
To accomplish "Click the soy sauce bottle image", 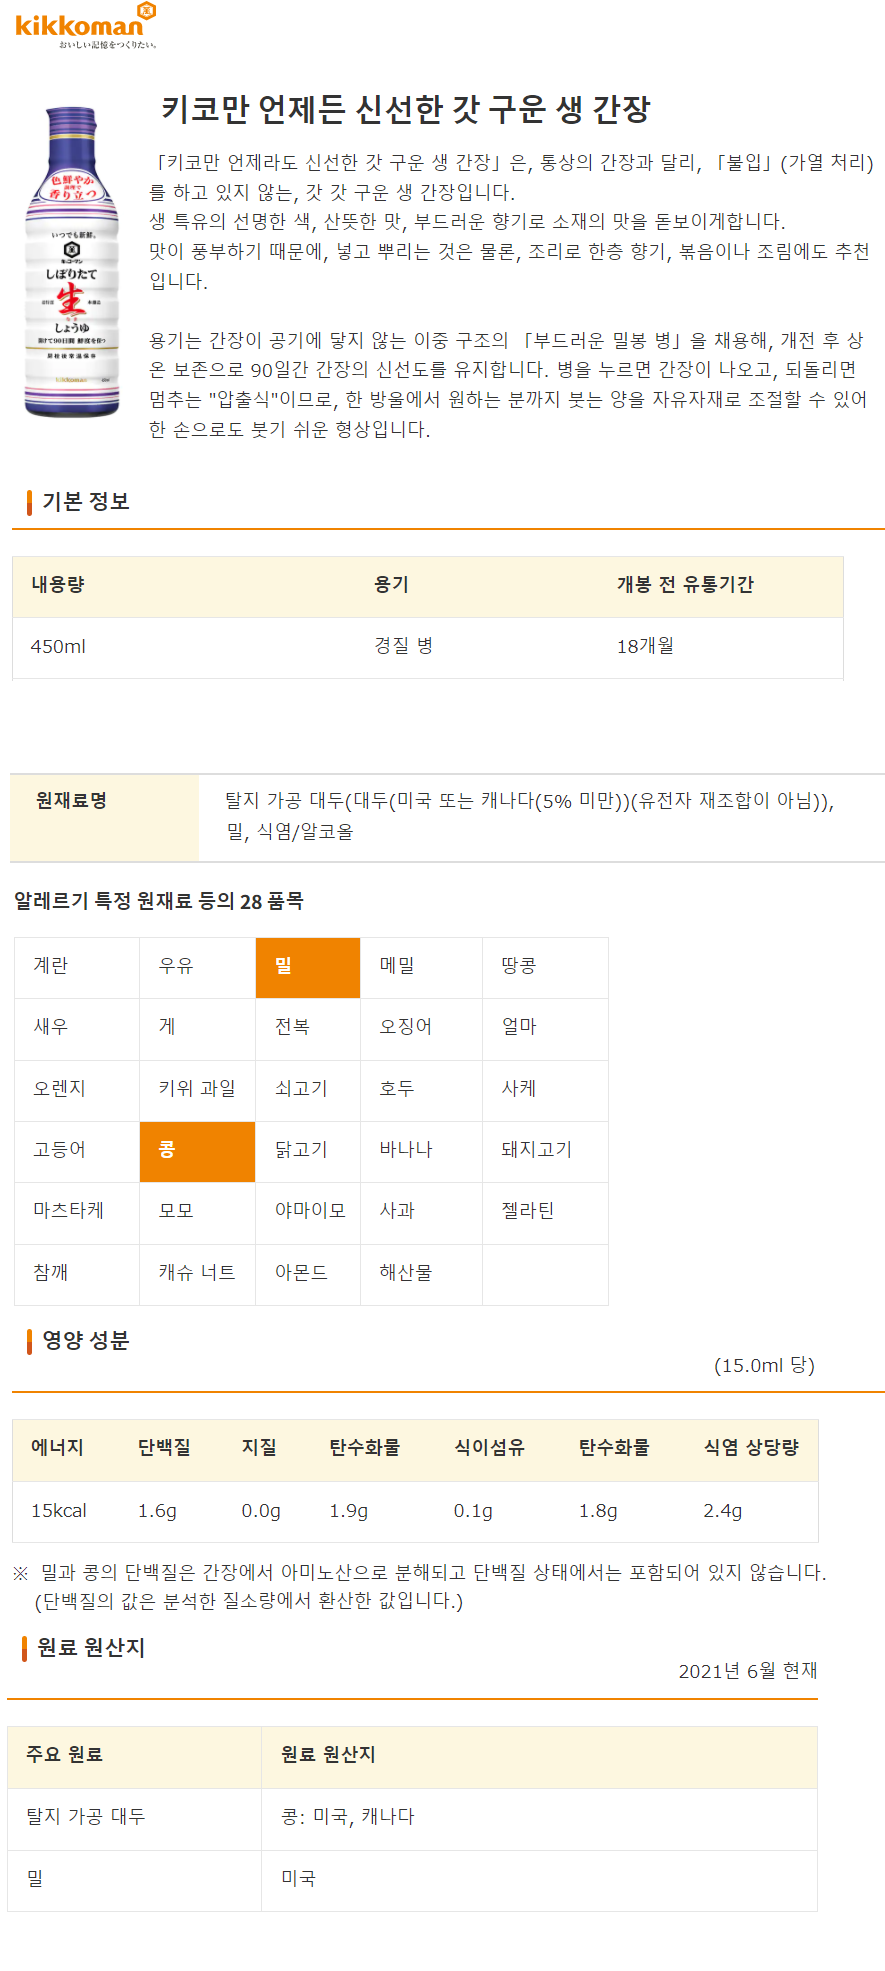I will click(x=71, y=262).
